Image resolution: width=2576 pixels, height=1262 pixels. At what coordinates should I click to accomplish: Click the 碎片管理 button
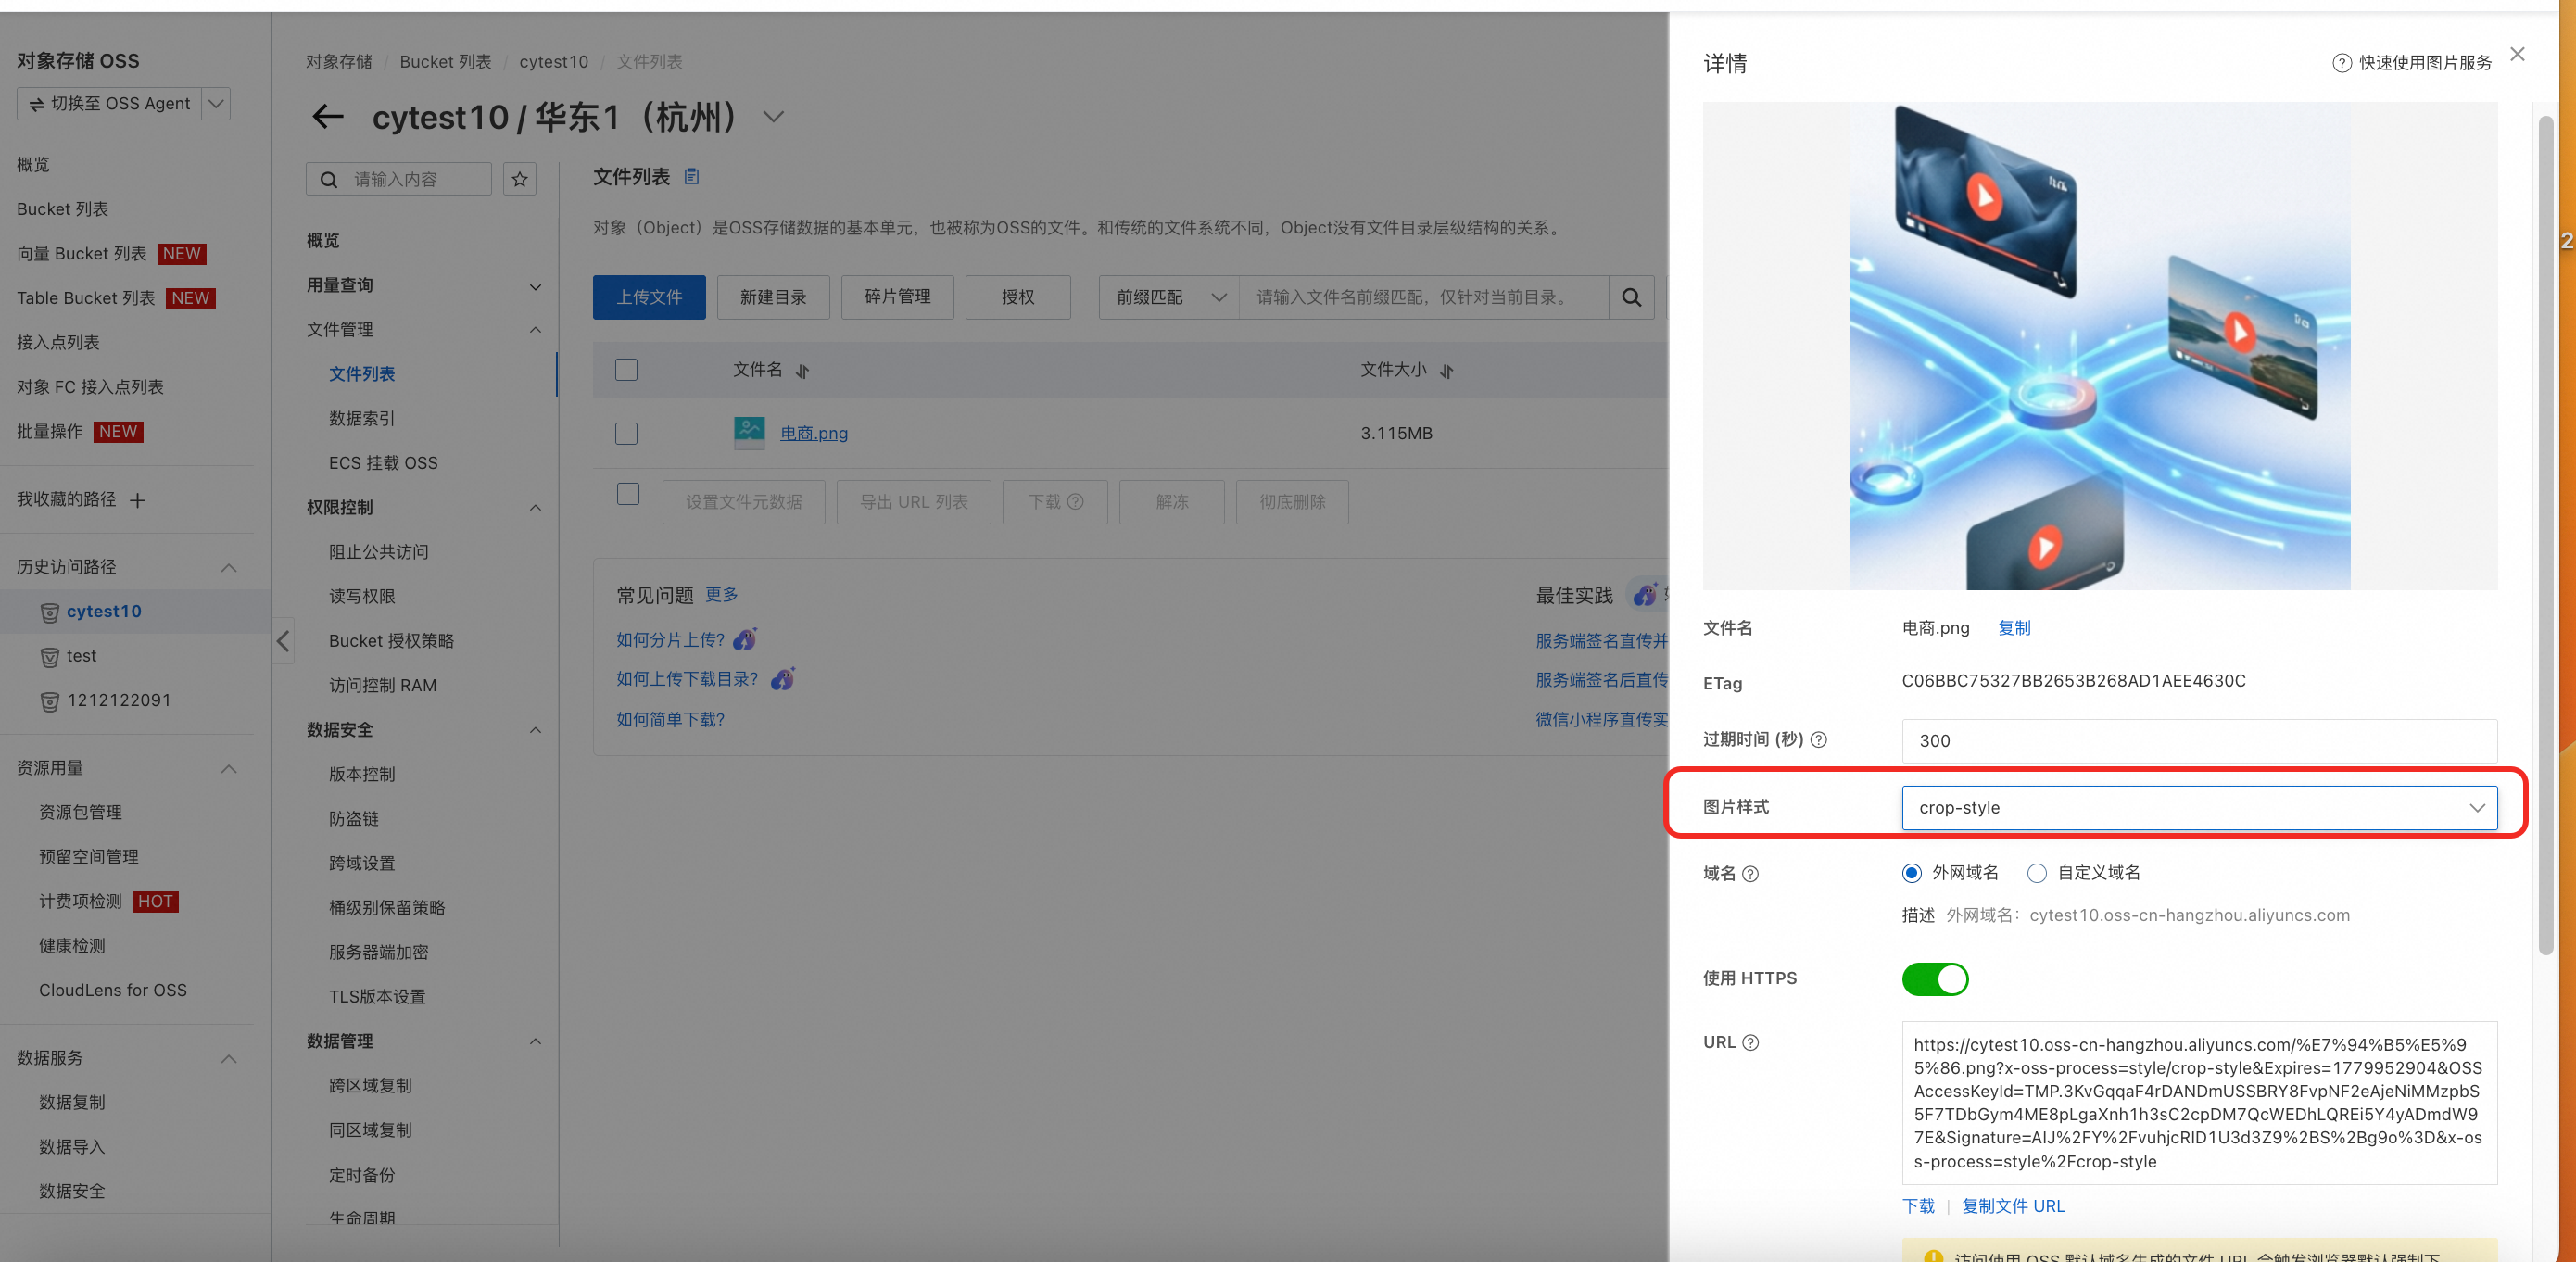pos(897,297)
